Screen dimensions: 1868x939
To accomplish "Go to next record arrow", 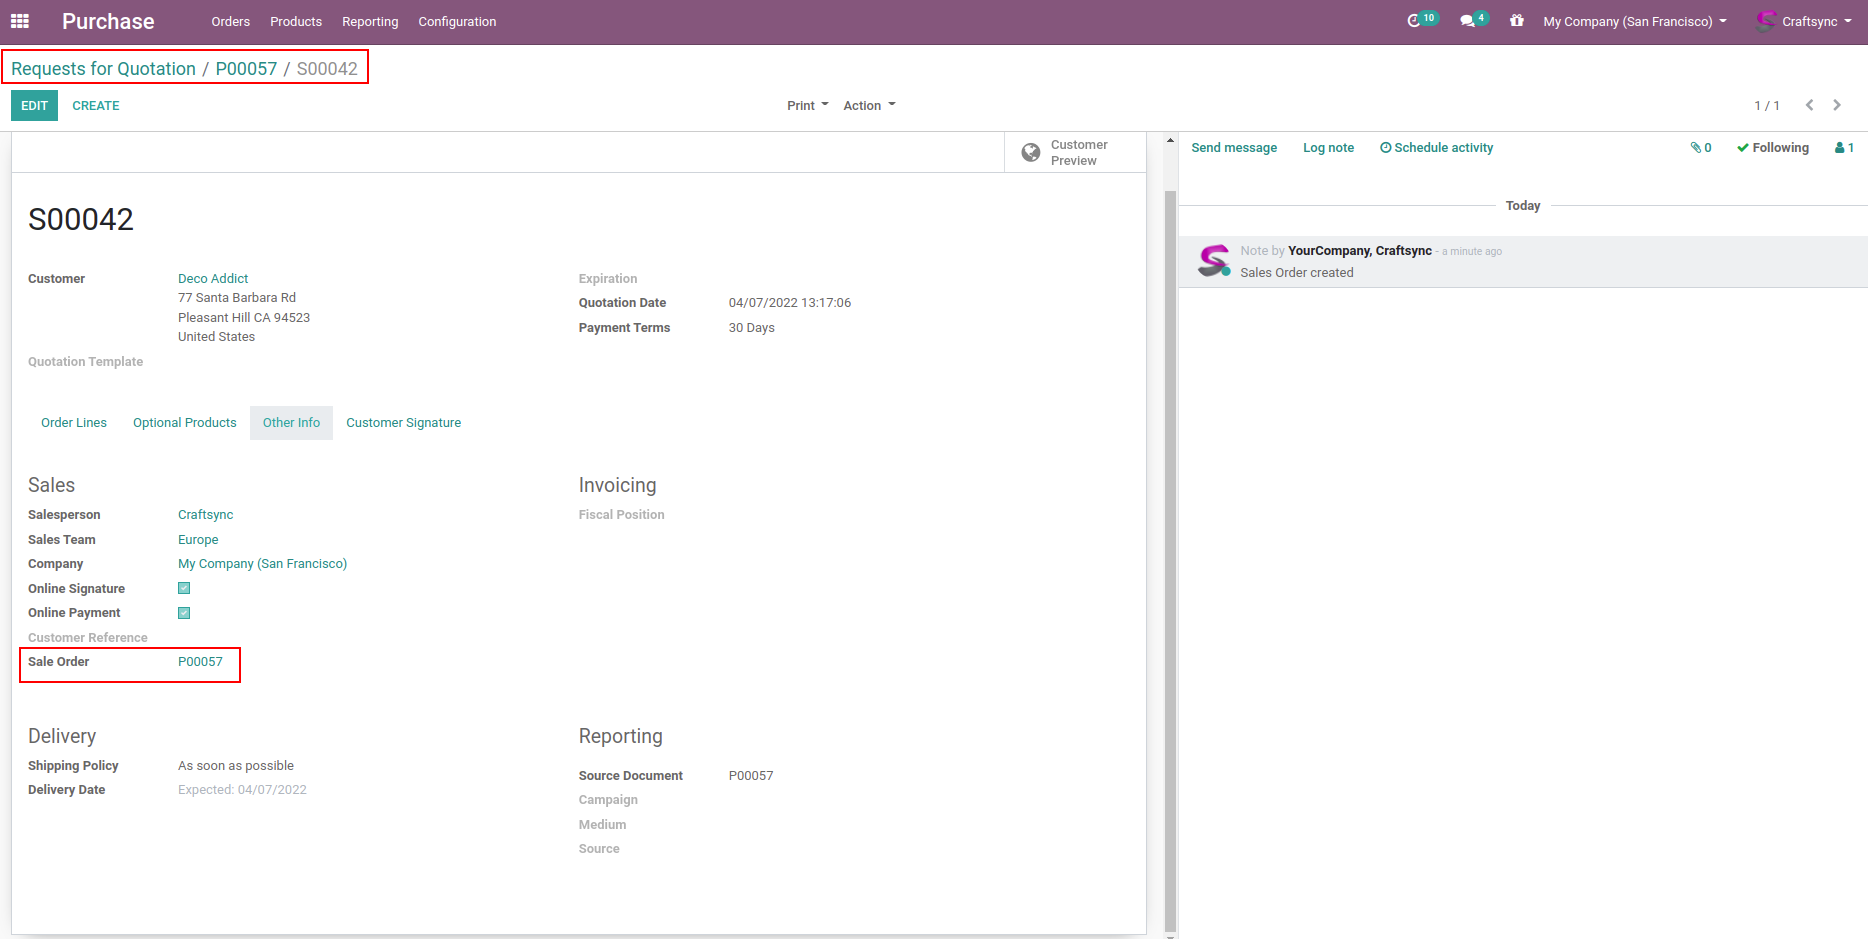I will [1837, 105].
